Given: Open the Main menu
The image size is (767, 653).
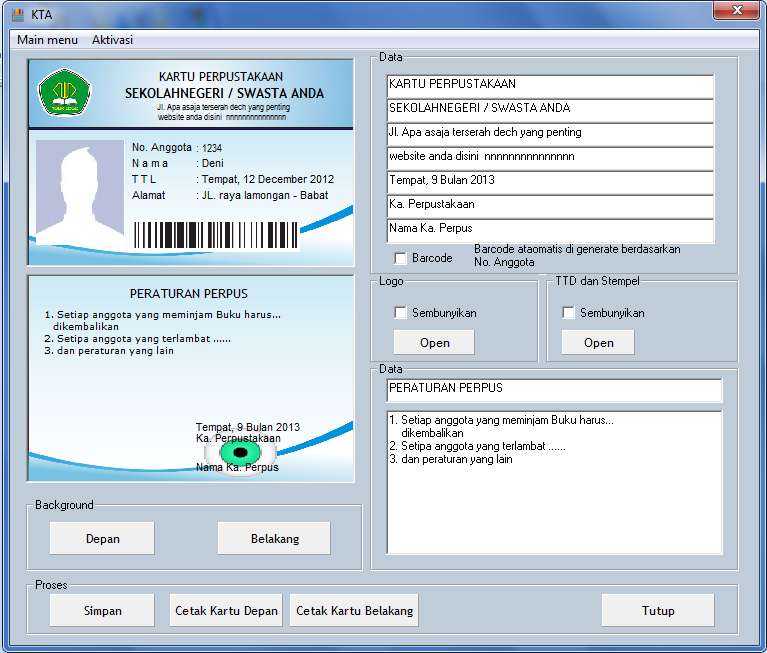Looking at the screenshot, I should point(47,40).
